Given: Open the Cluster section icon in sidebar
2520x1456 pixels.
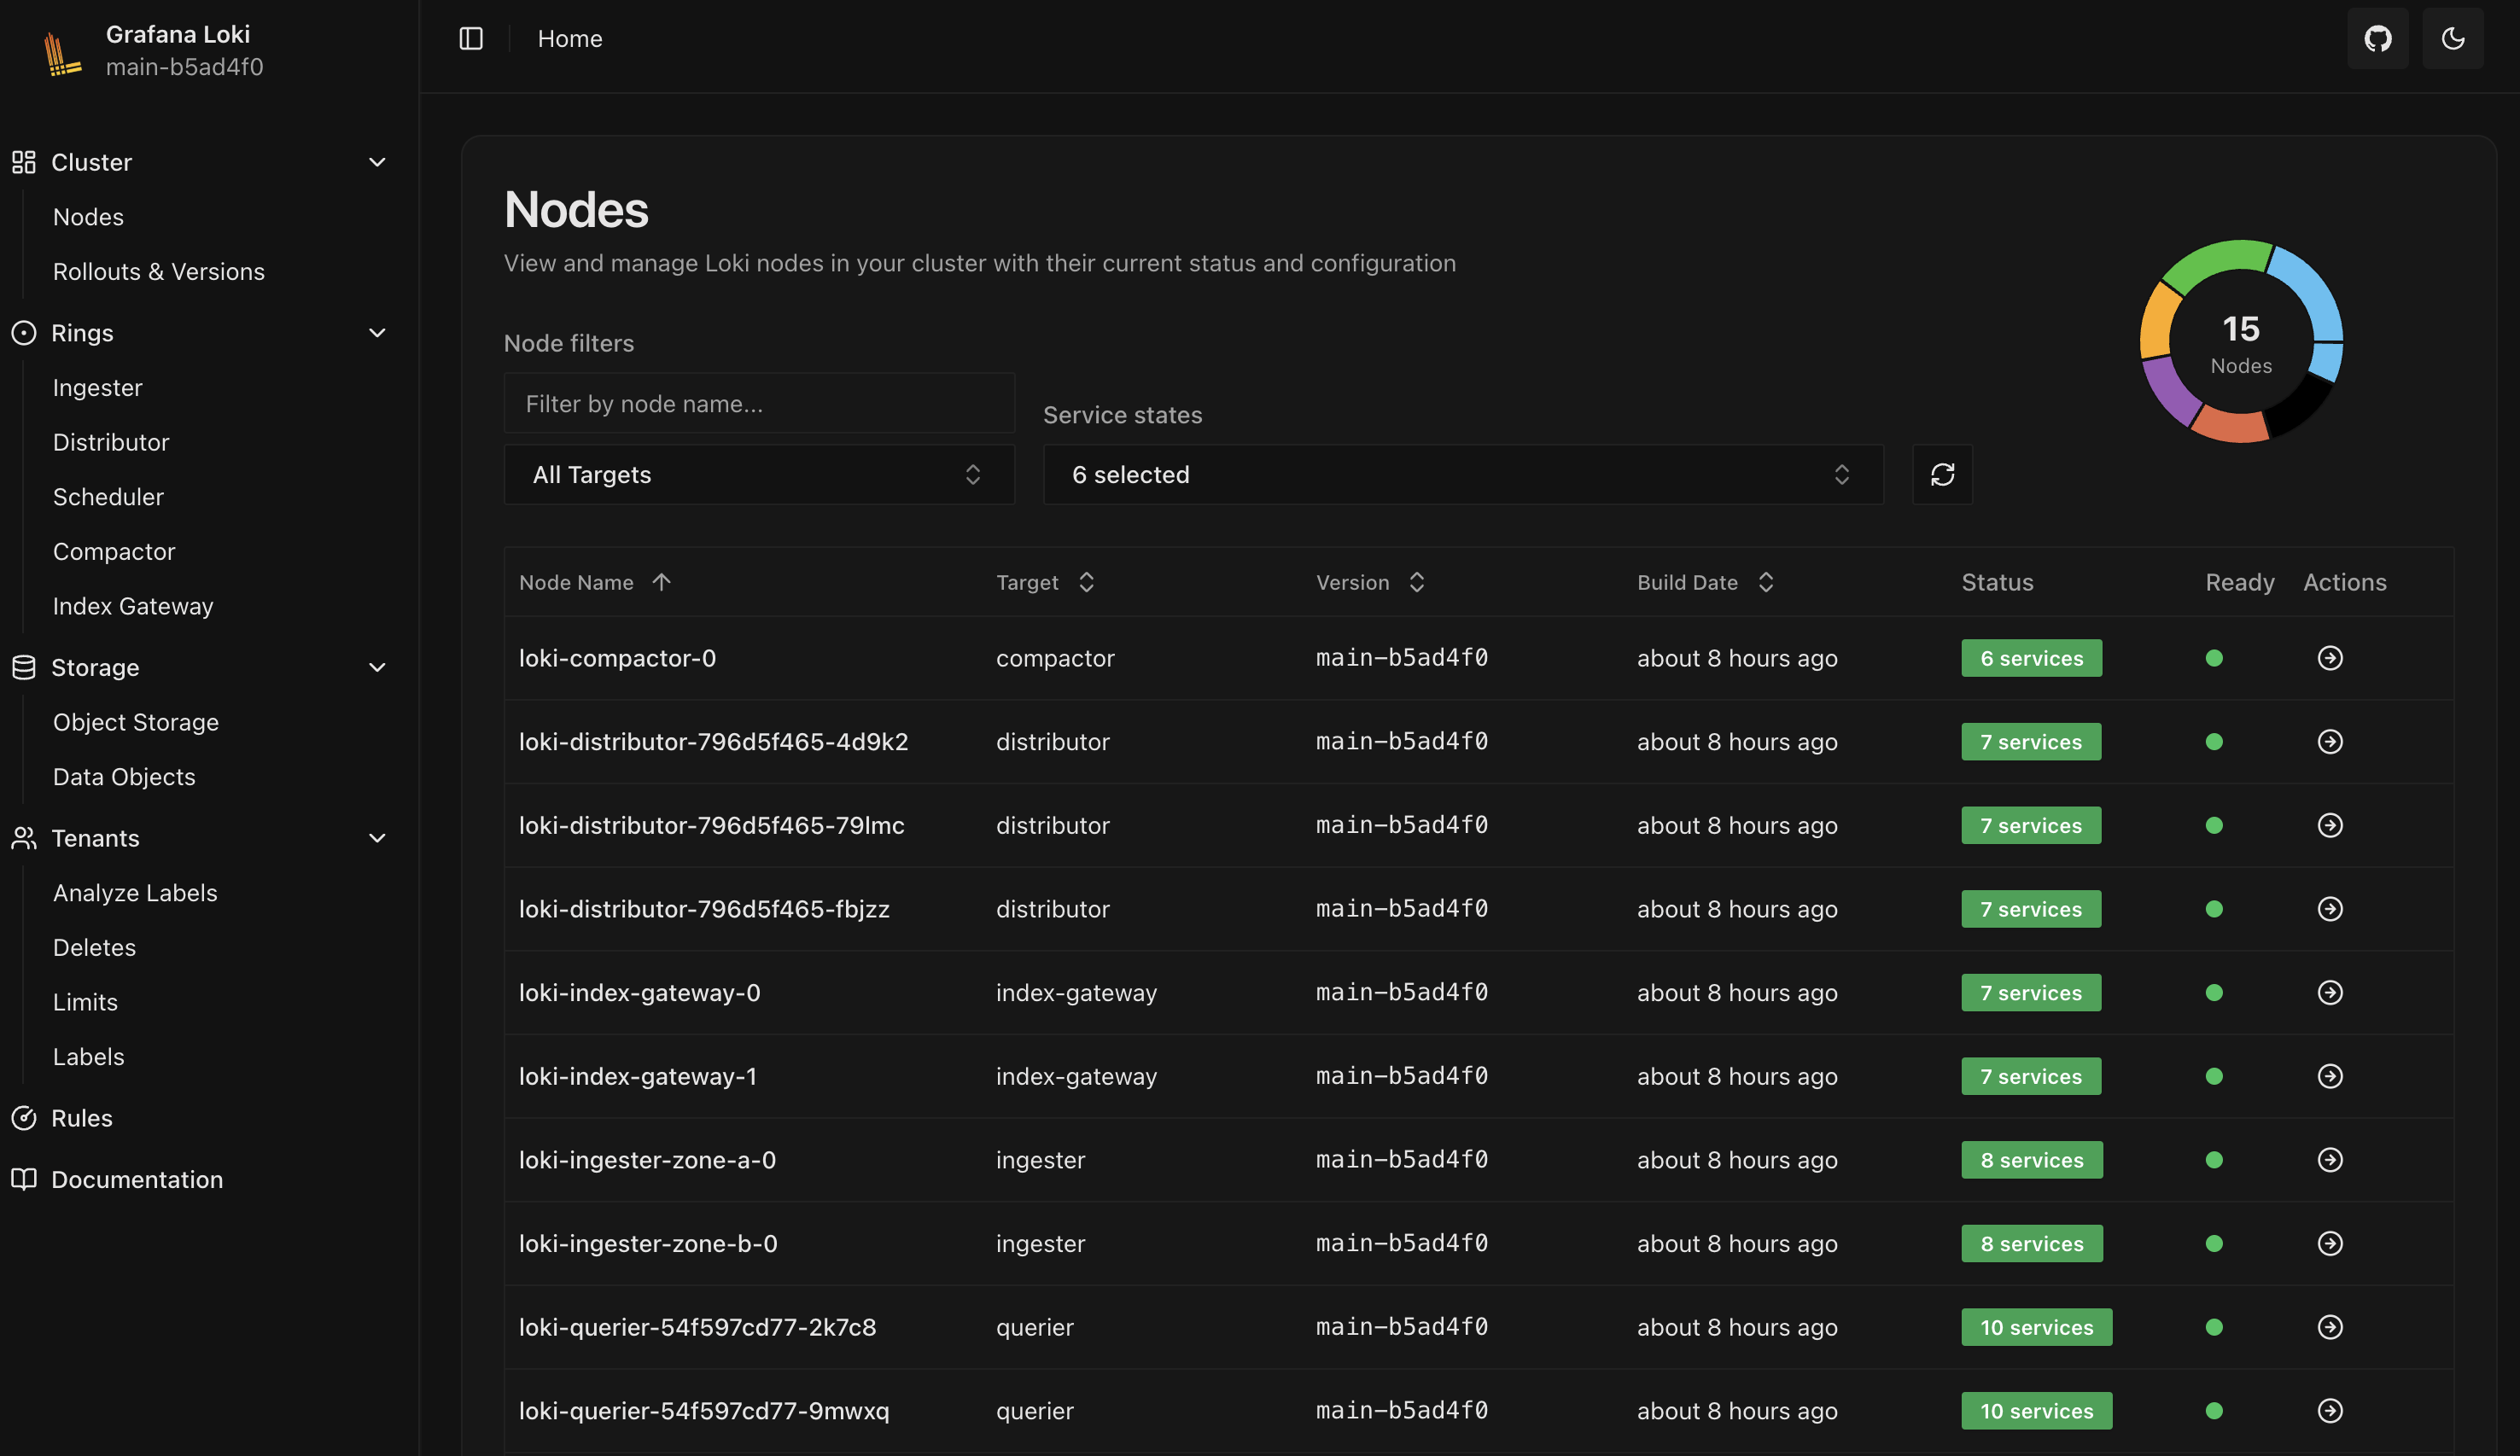Looking at the screenshot, I should click(x=23, y=161).
